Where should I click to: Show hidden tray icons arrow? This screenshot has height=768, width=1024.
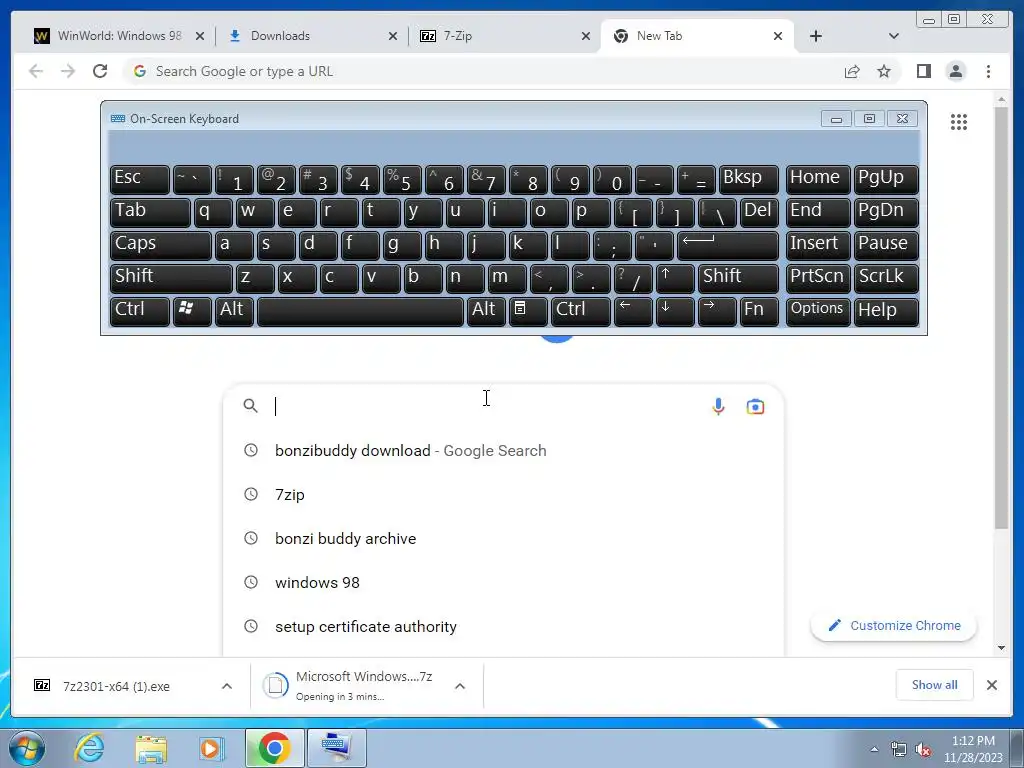click(x=874, y=749)
